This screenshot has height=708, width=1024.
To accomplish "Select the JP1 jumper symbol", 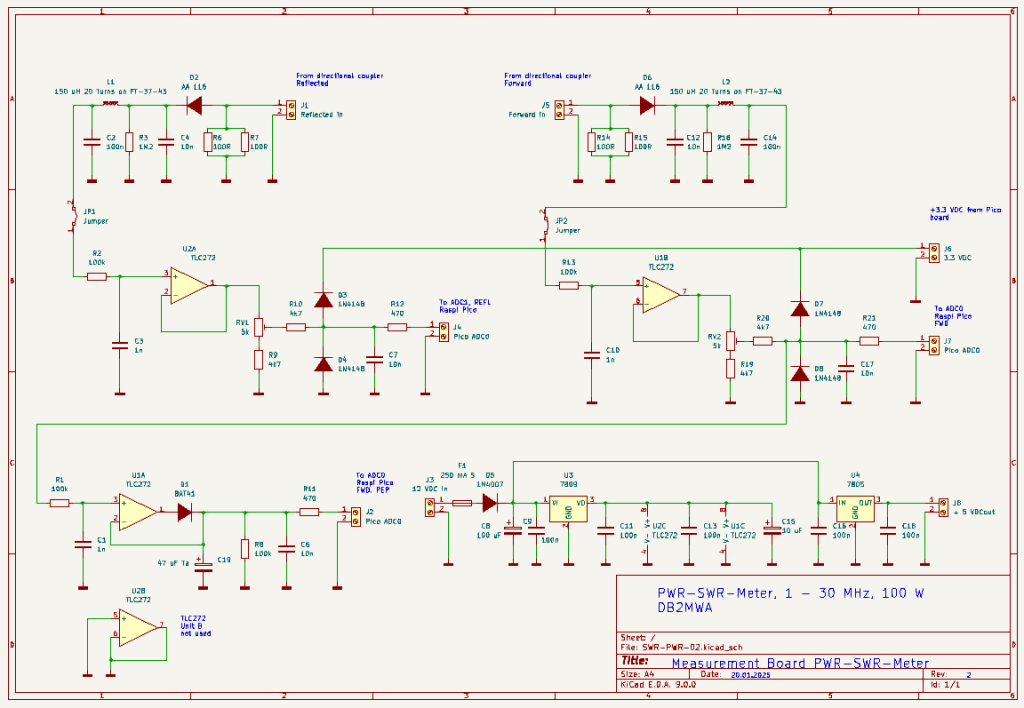I will tap(72, 217).
